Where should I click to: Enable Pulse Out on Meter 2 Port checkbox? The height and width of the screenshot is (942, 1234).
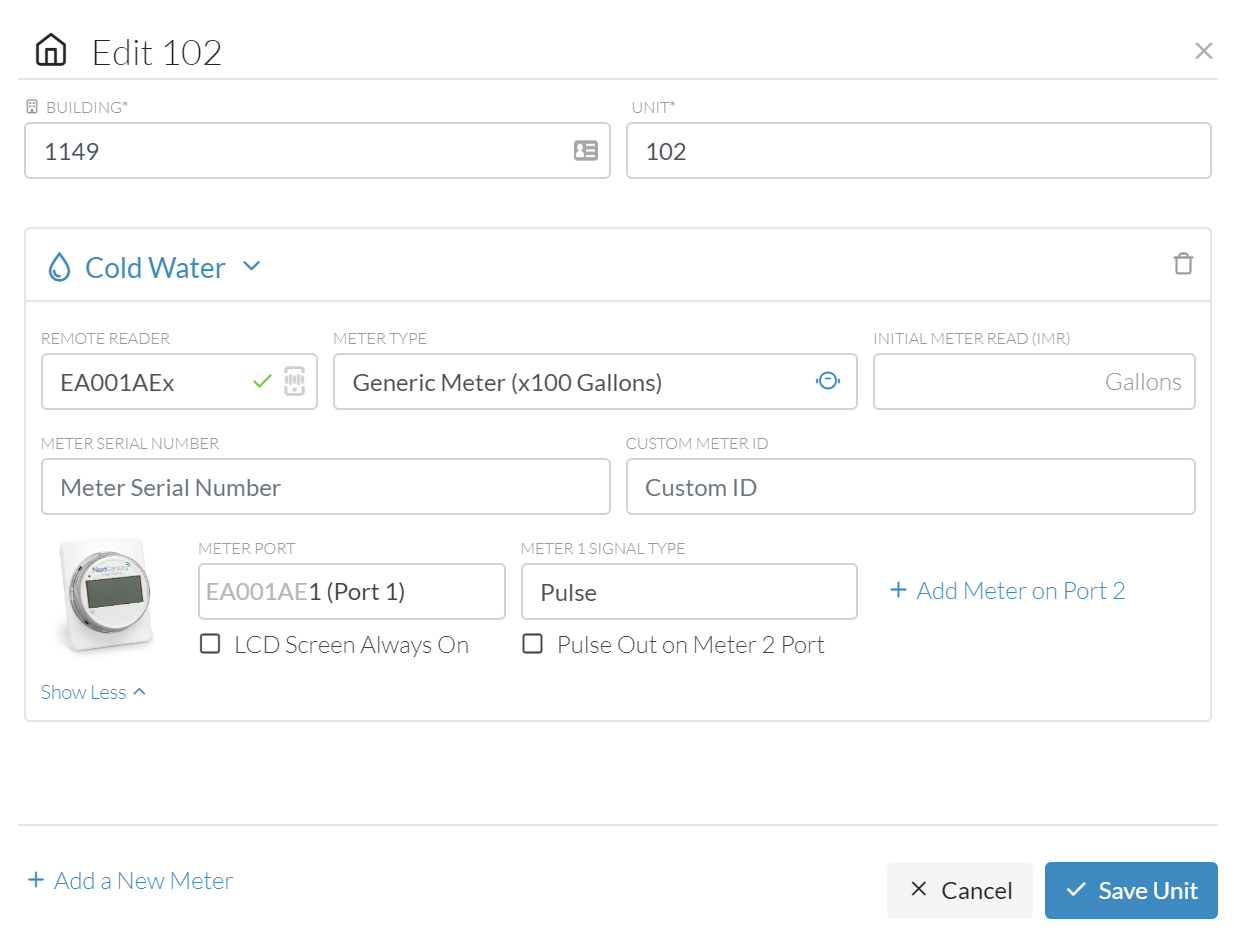tap(533, 644)
